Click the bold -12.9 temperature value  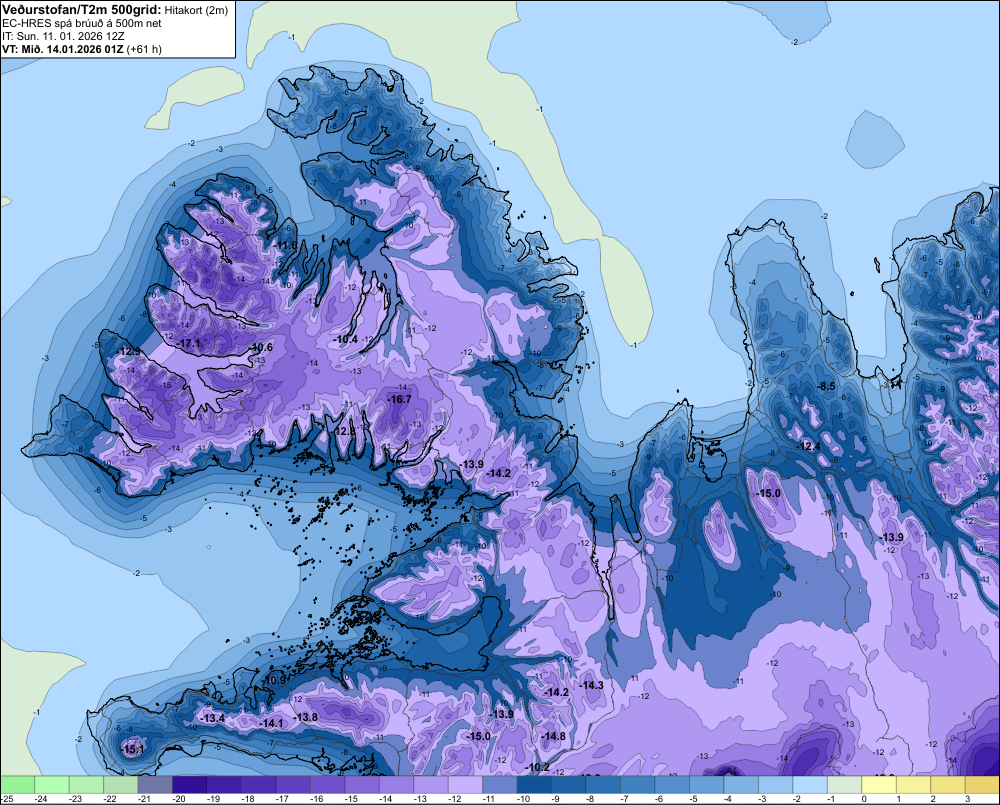(x=128, y=351)
